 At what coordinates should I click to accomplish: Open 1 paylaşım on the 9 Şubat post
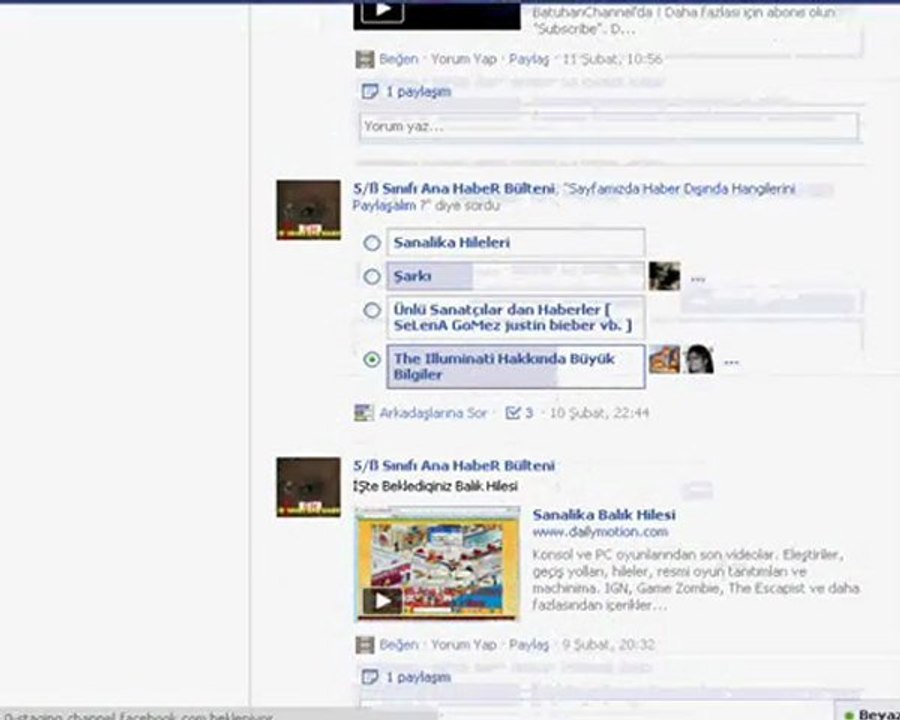[418, 678]
